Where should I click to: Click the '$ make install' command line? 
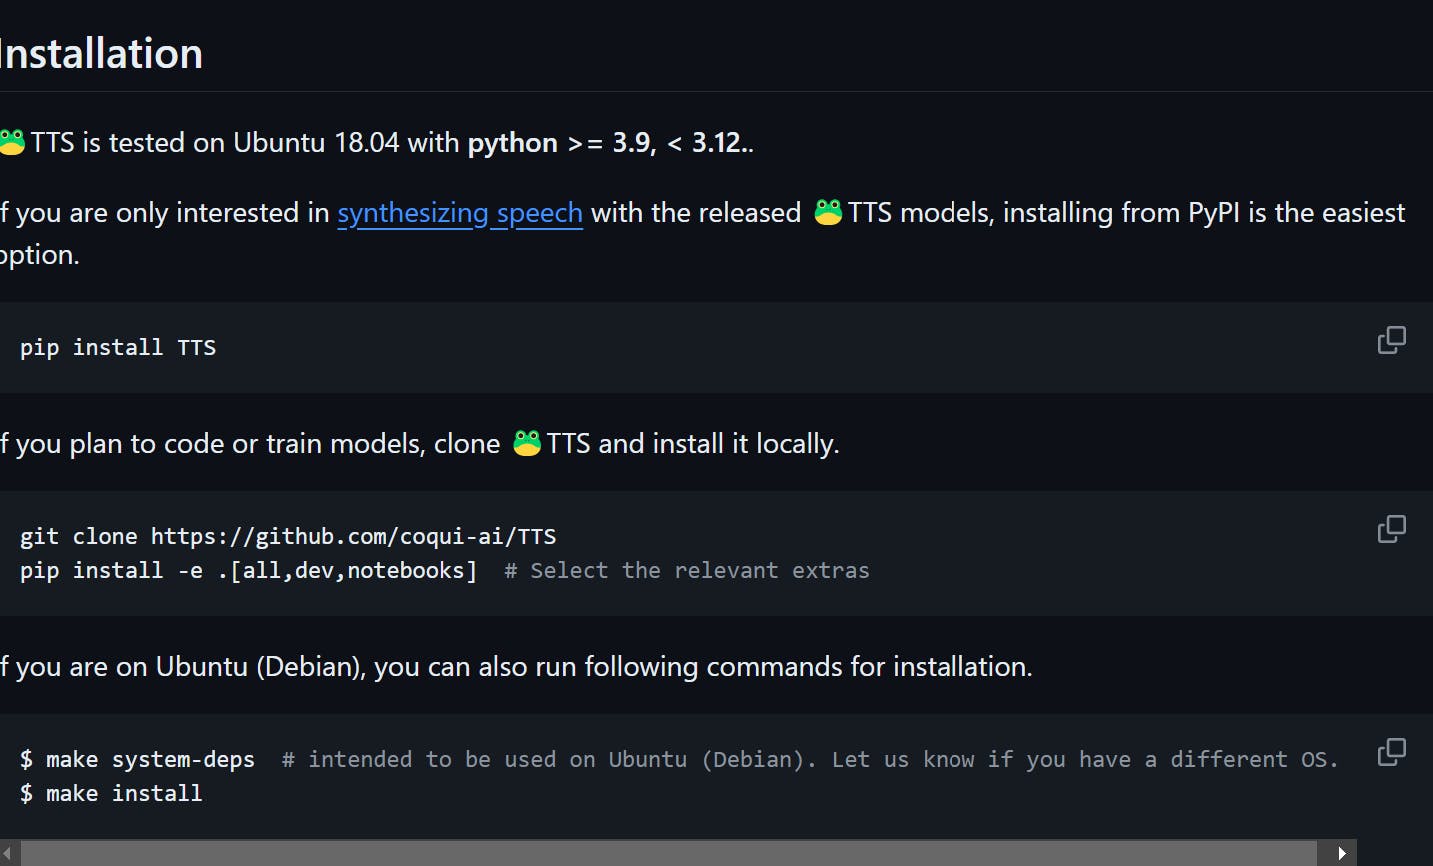111,794
